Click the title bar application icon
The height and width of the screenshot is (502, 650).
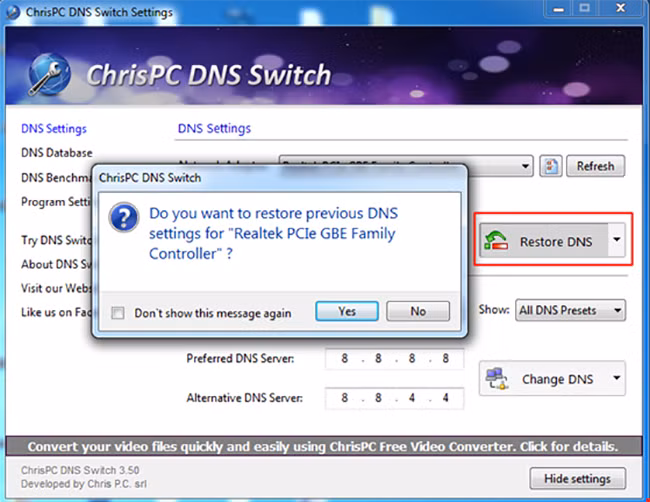11,12
